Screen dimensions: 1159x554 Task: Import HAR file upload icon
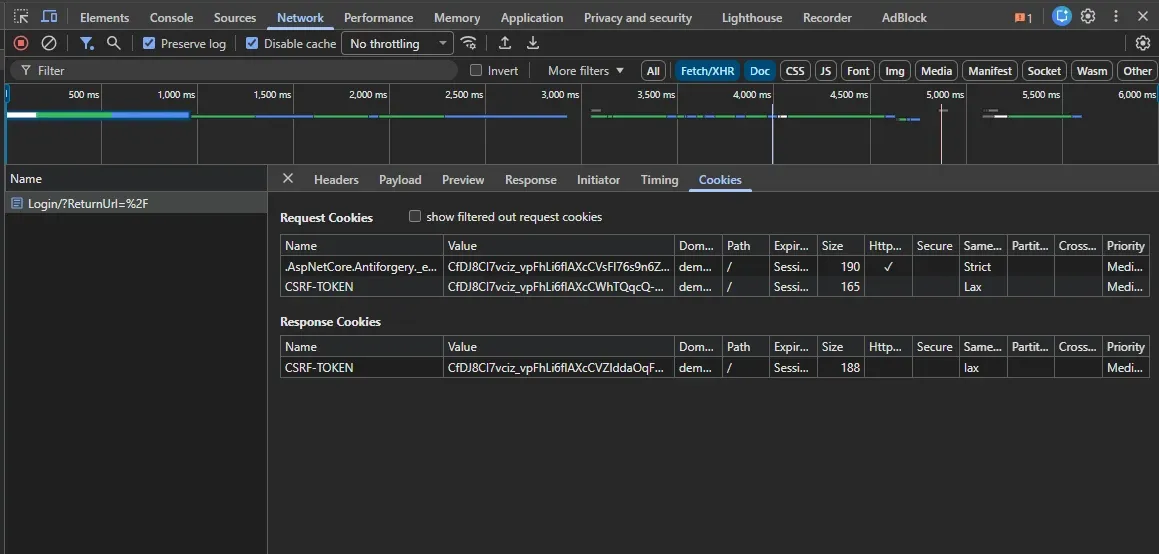coord(505,43)
